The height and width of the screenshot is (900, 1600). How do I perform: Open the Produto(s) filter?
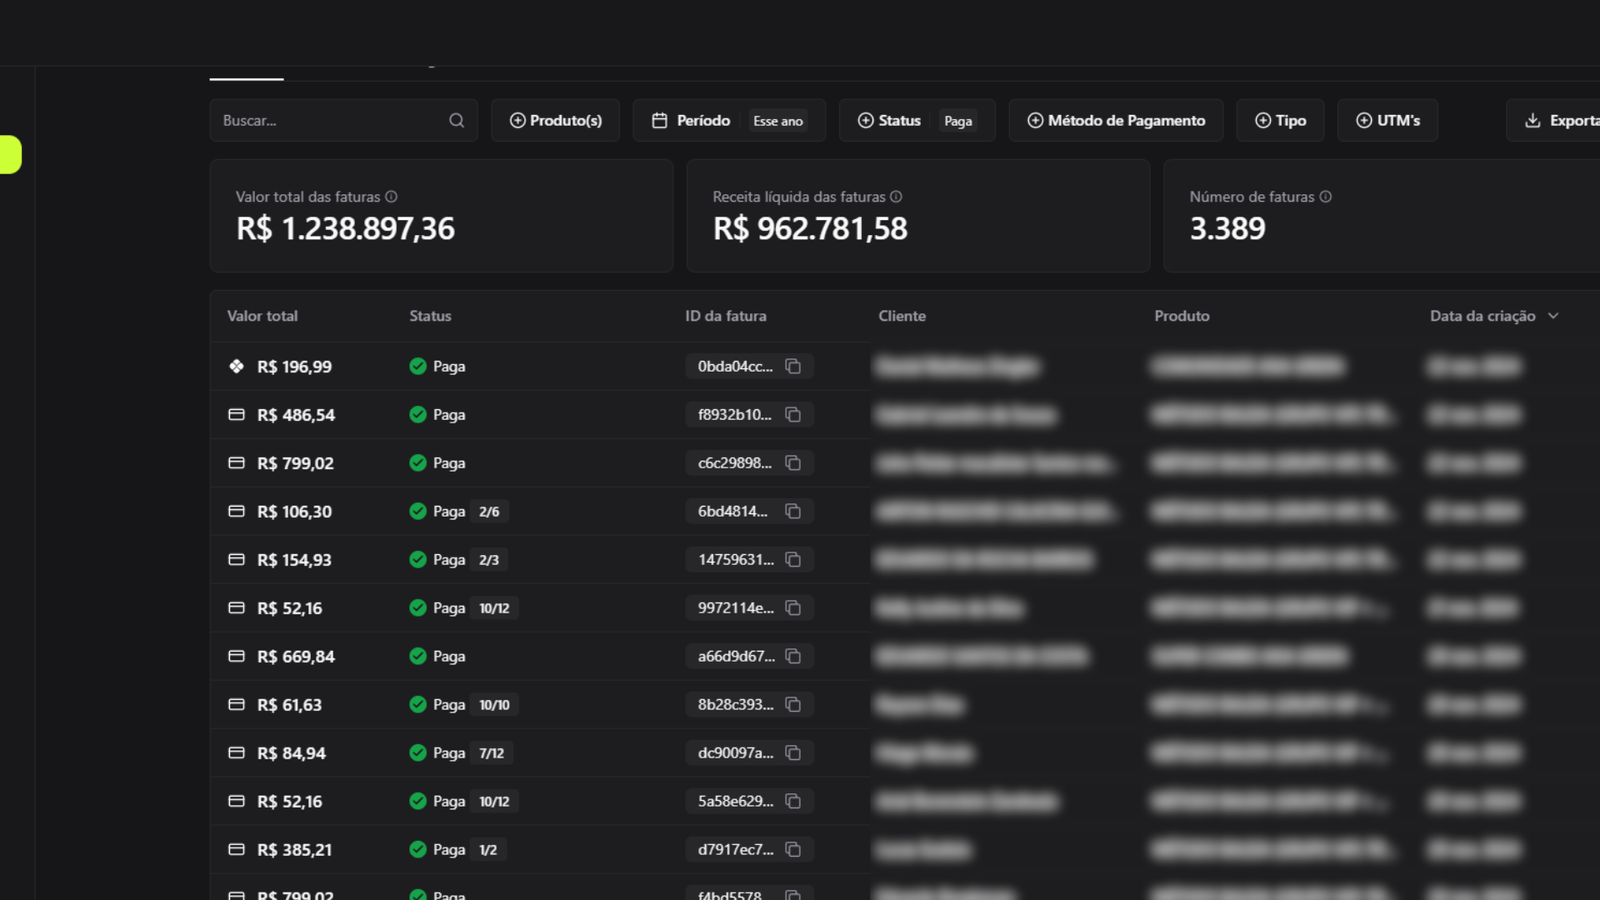(555, 120)
